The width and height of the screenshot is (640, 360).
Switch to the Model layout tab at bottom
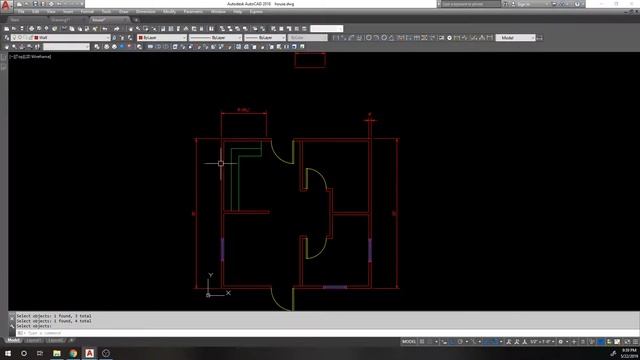pyautogui.click(x=13, y=340)
